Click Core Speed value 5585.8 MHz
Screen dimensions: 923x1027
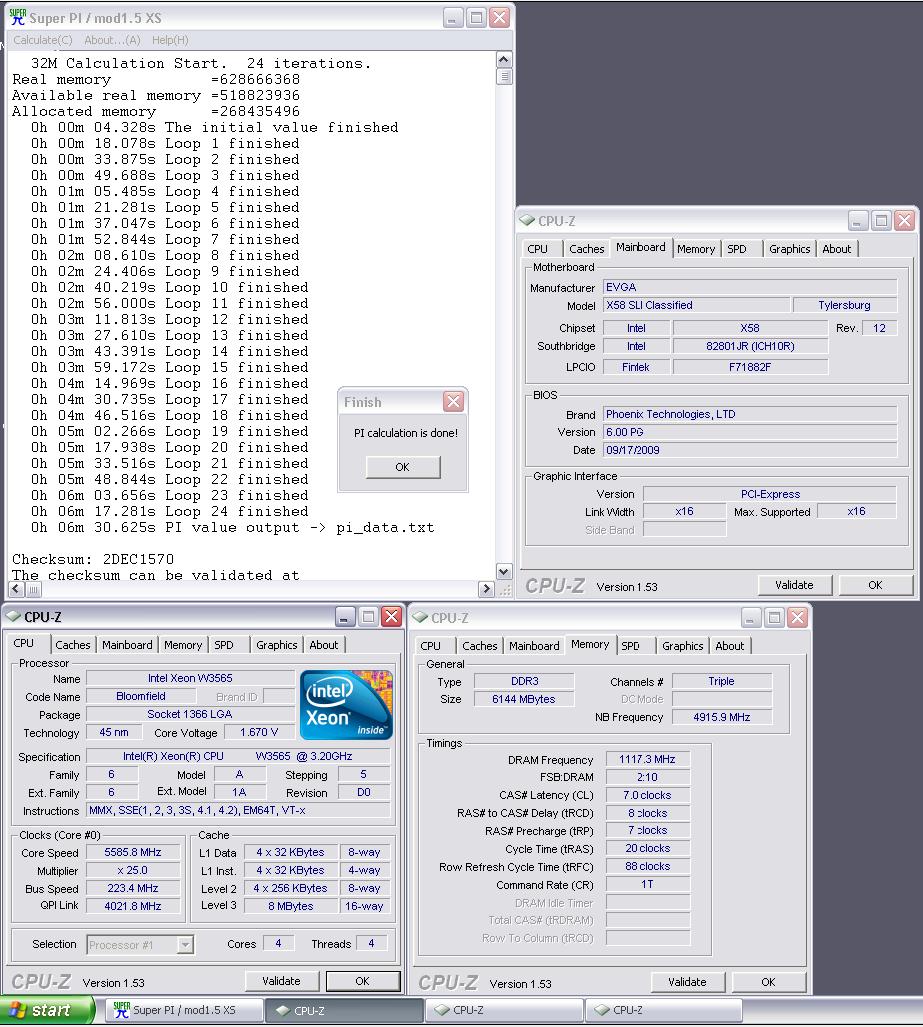tap(133, 852)
